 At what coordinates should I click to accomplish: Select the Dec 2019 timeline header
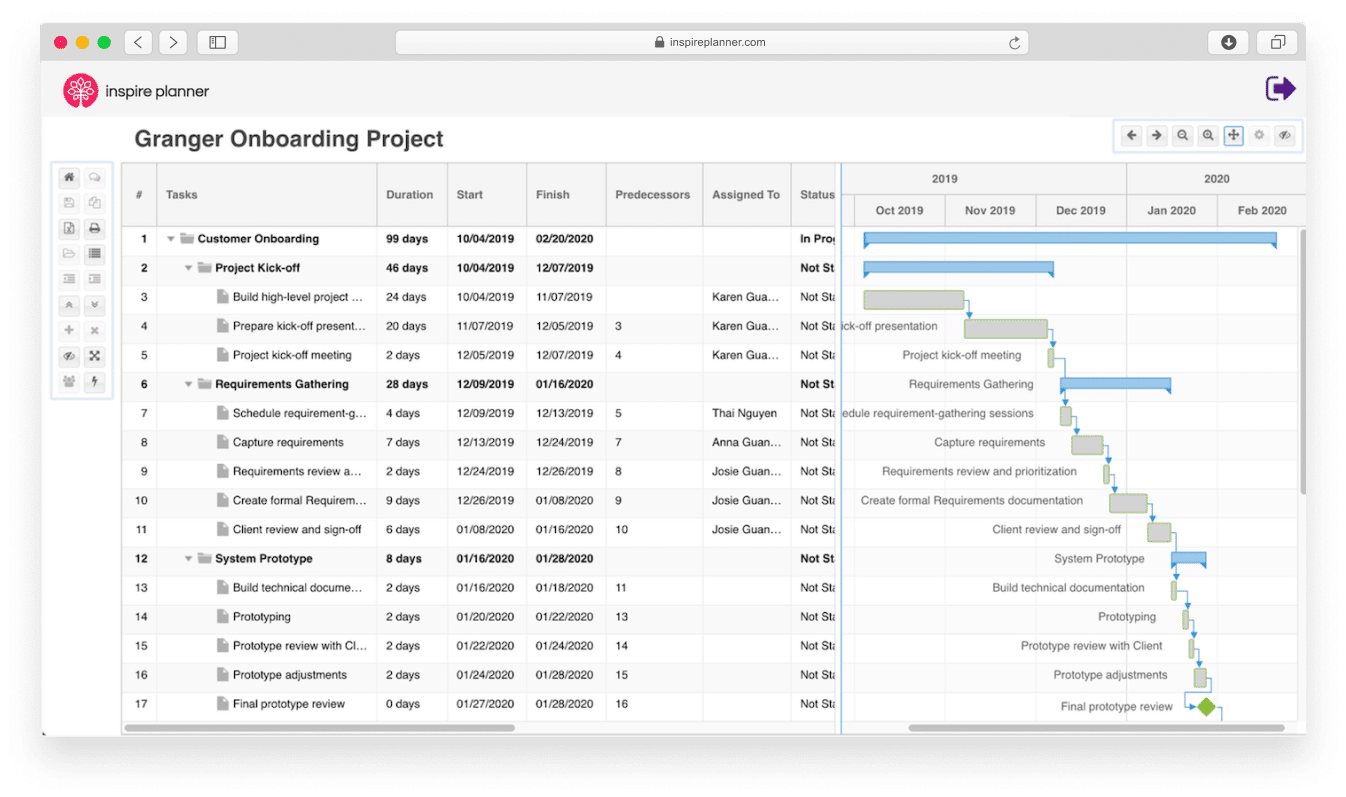click(1080, 210)
